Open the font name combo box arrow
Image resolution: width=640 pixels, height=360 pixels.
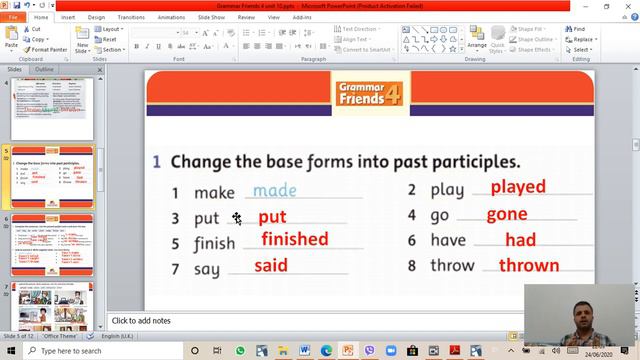[178, 33]
